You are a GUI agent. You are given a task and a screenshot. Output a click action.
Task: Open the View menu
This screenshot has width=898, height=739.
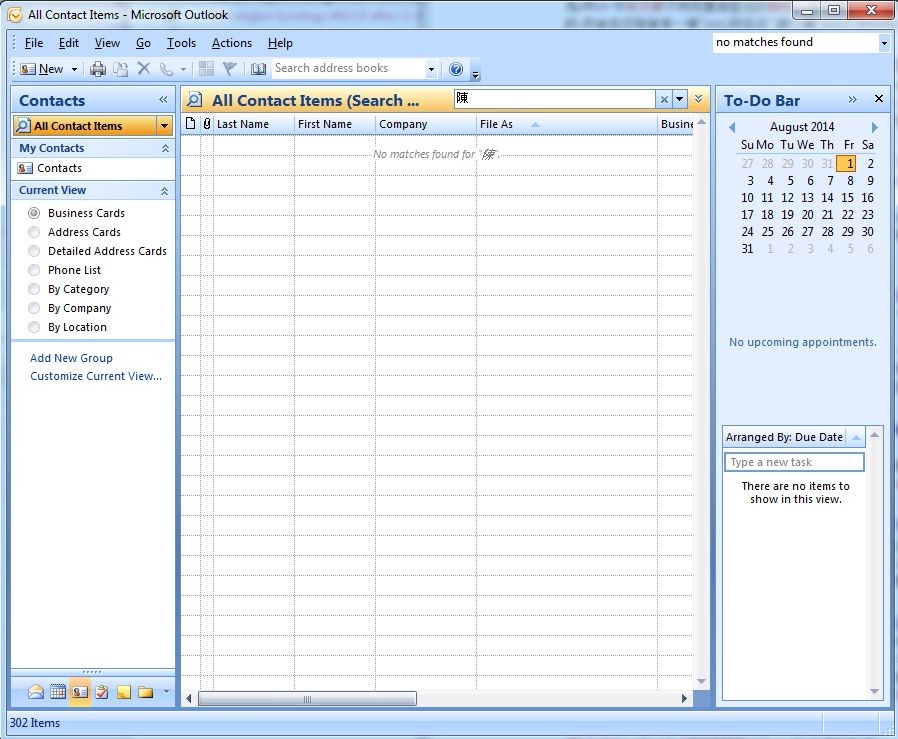point(107,43)
